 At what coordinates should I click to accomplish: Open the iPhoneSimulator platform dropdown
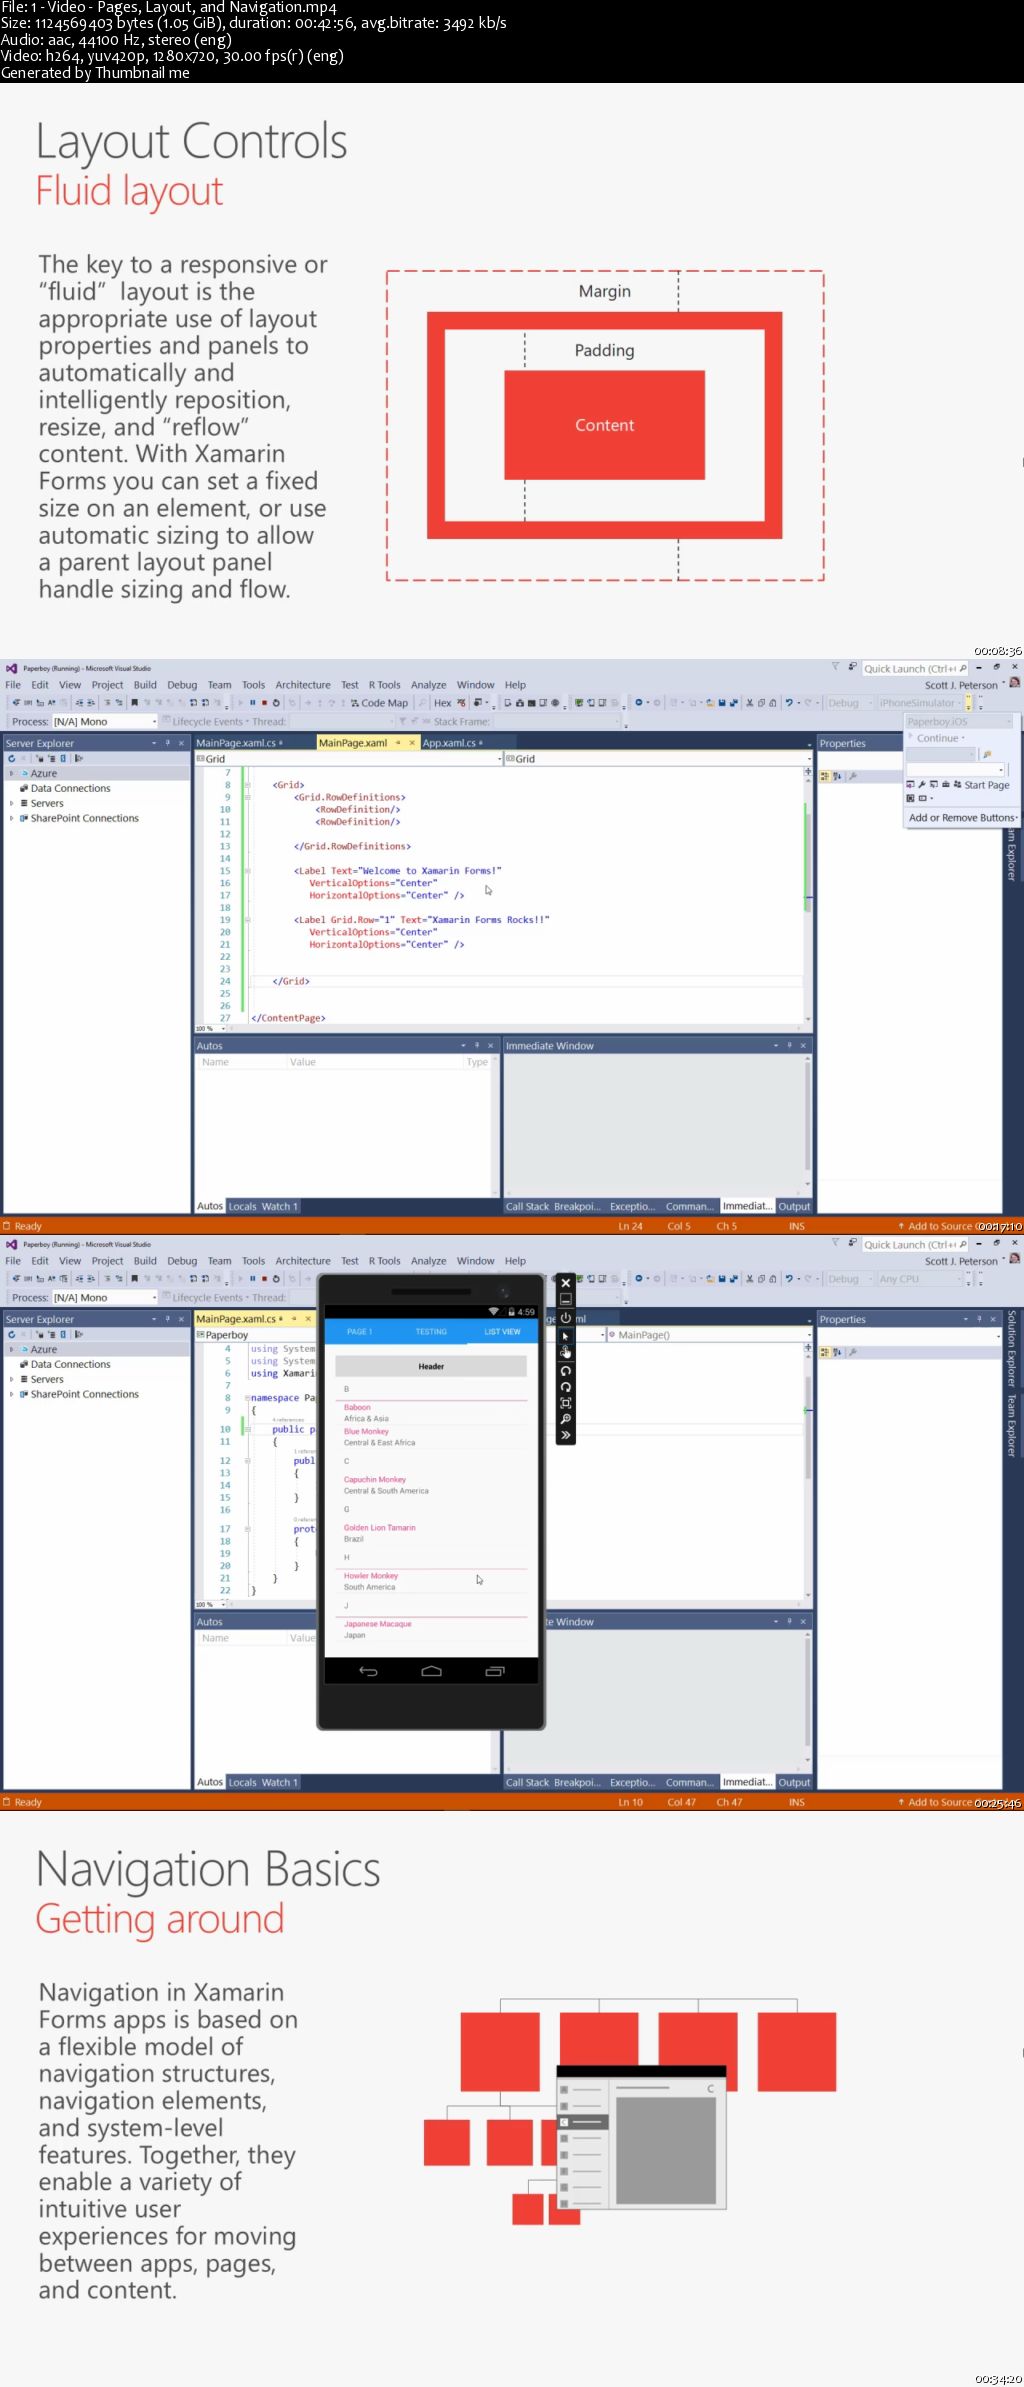coord(920,703)
